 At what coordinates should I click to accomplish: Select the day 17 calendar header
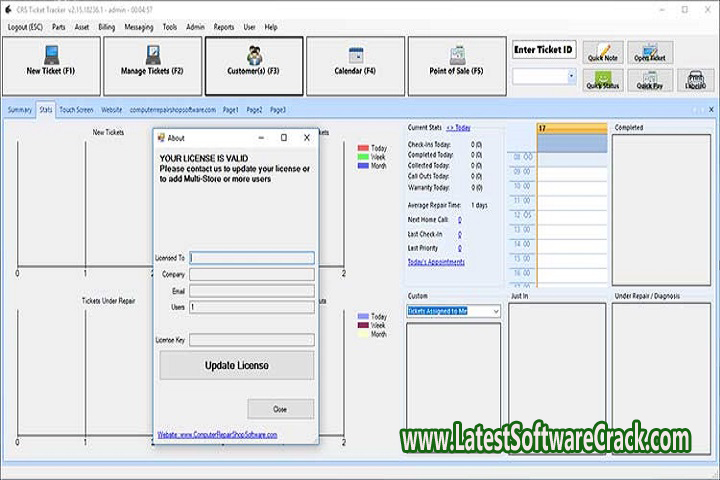pyautogui.click(x=572, y=128)
